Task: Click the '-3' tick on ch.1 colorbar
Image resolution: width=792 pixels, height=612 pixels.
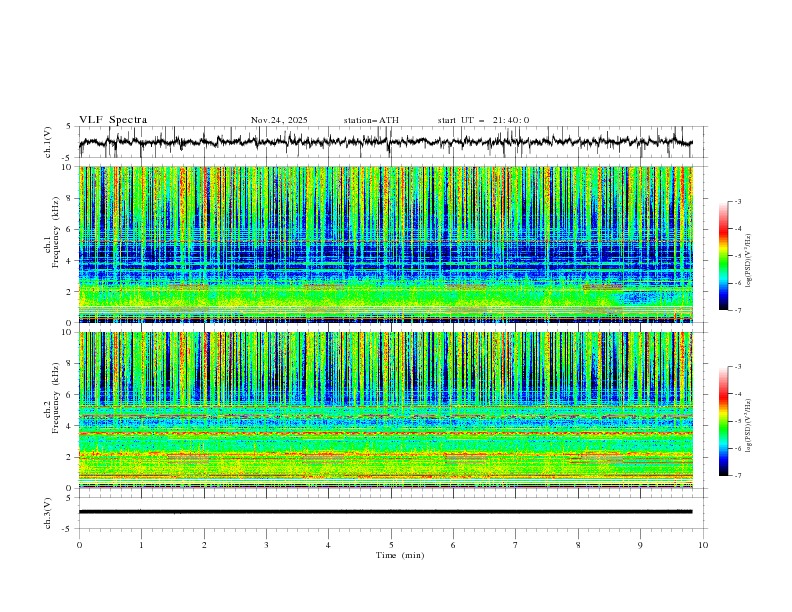Action: (x=737, y=201)
